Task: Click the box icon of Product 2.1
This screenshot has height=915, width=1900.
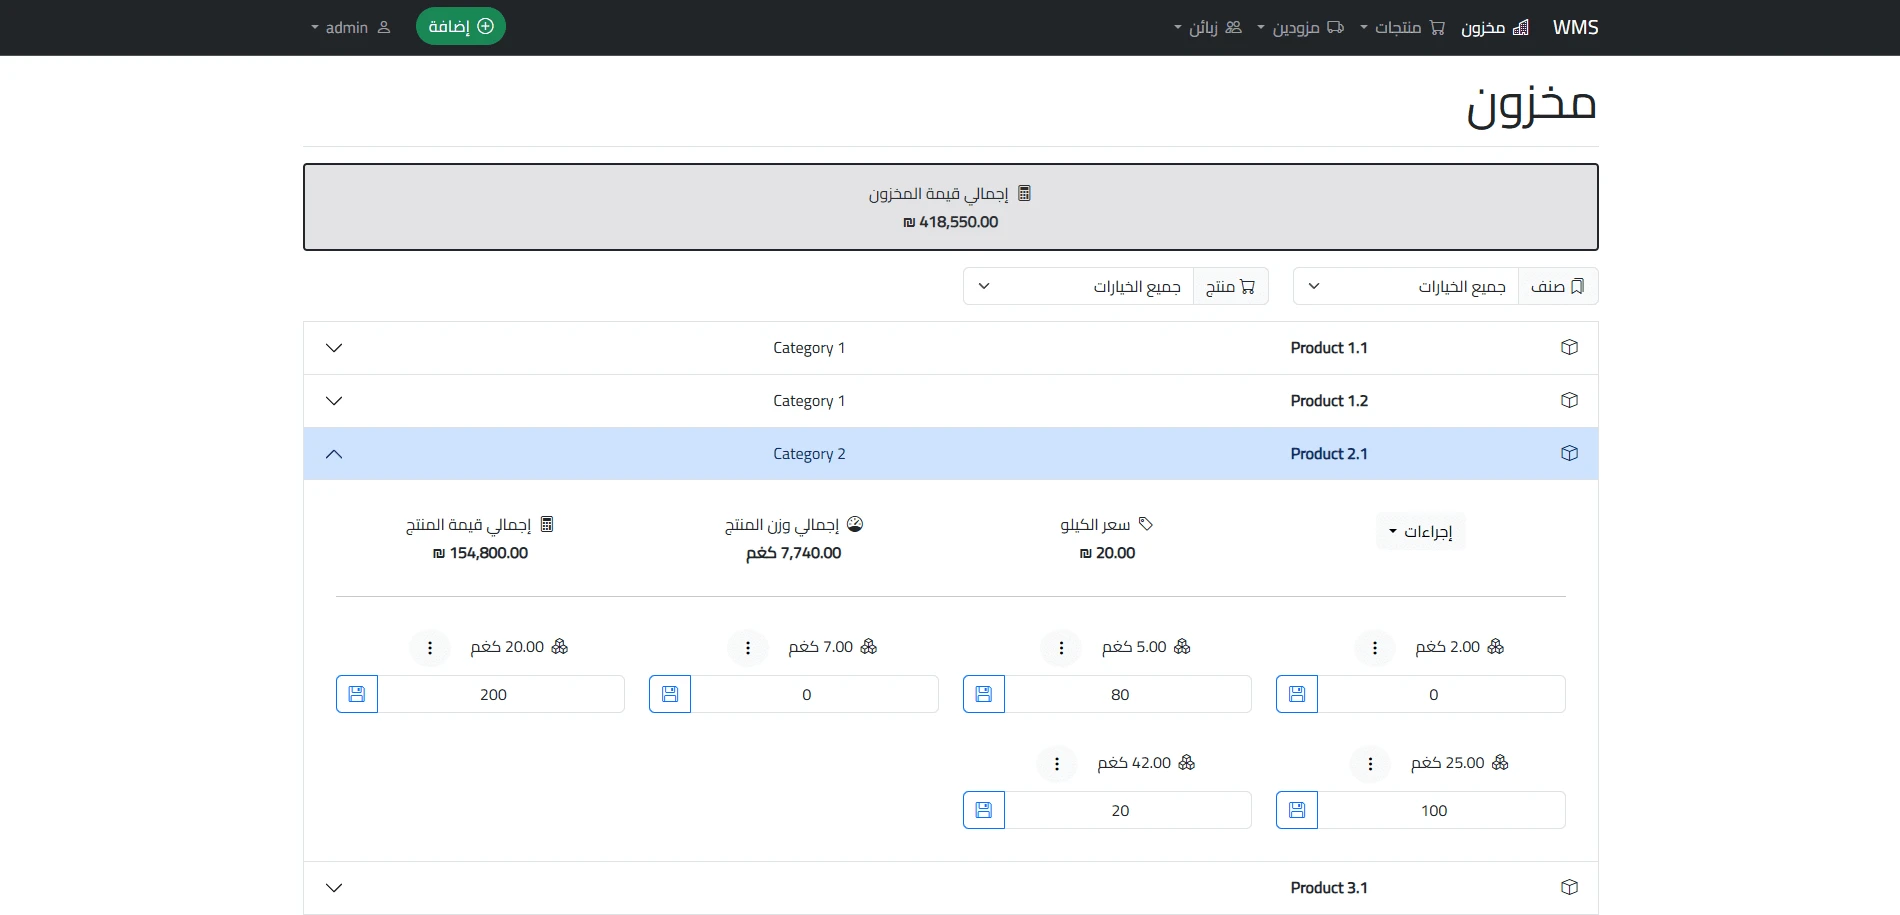Action: click(1569, 453)
